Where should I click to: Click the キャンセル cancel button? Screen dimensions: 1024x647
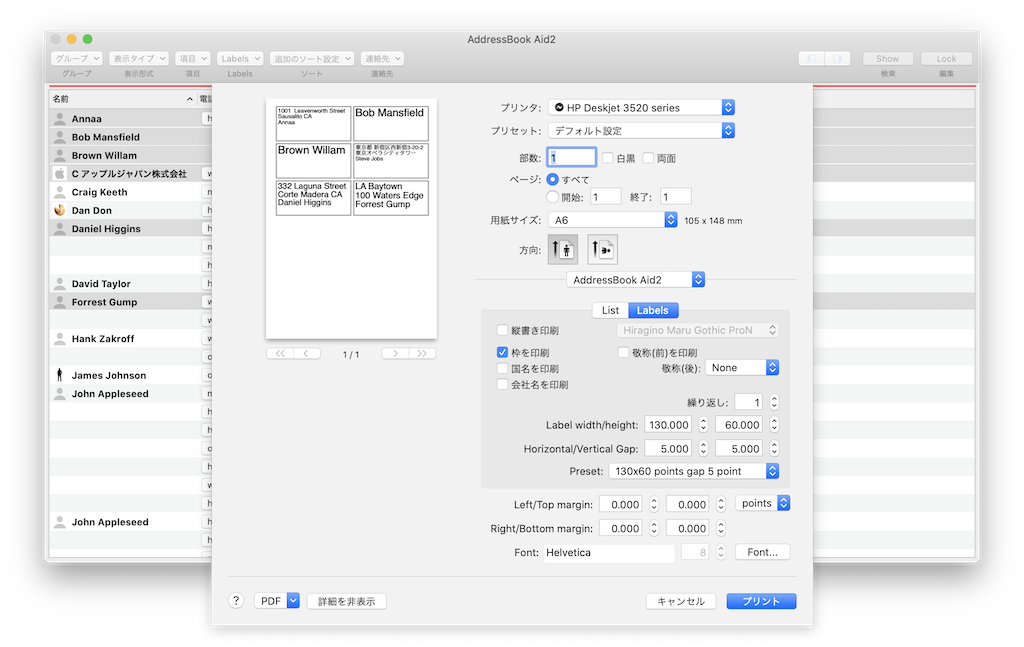[681, 601]
